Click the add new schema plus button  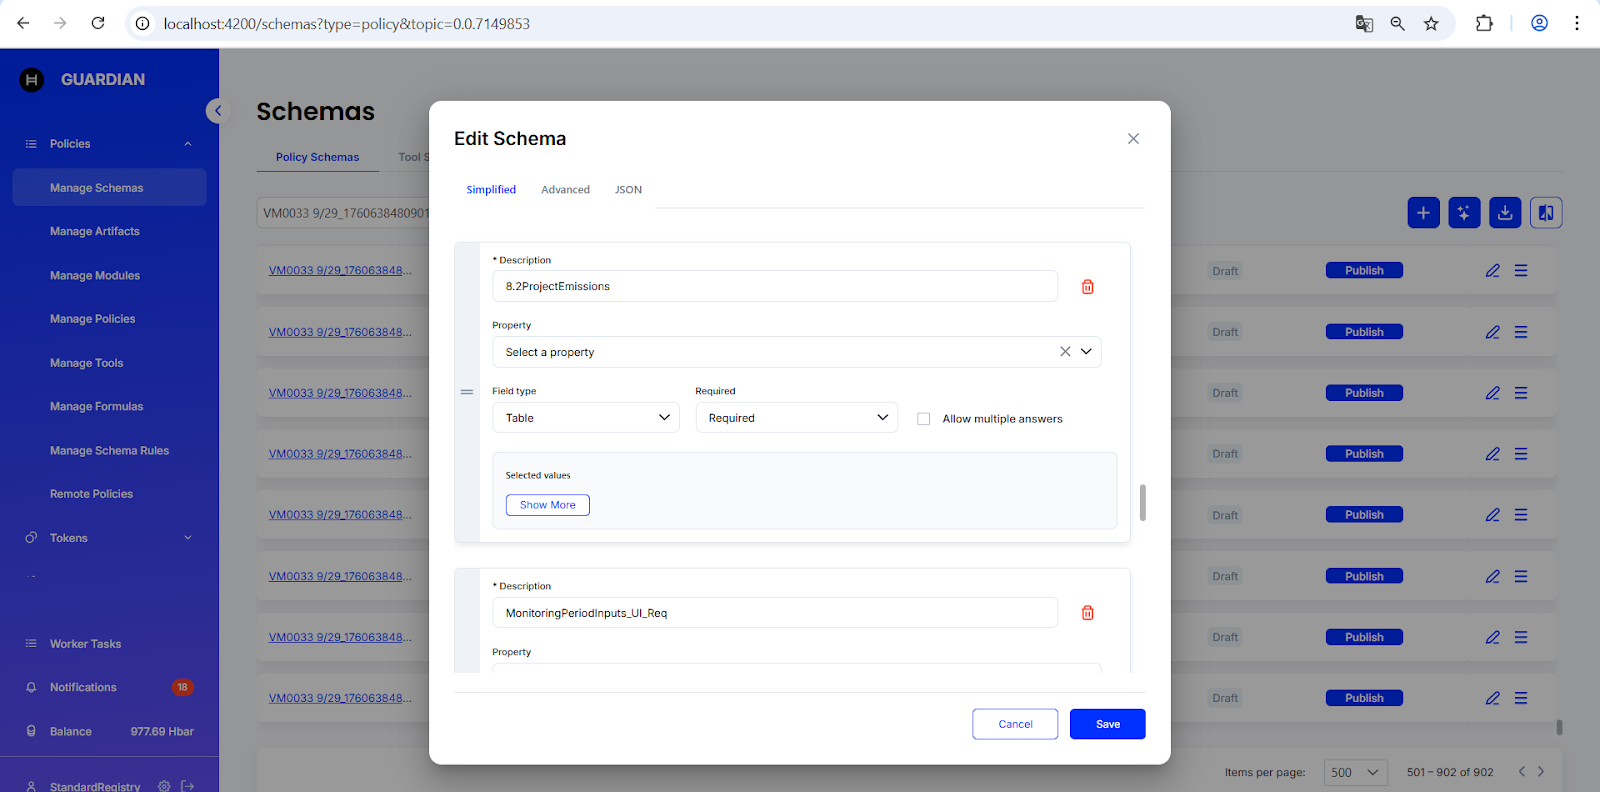1423,213
